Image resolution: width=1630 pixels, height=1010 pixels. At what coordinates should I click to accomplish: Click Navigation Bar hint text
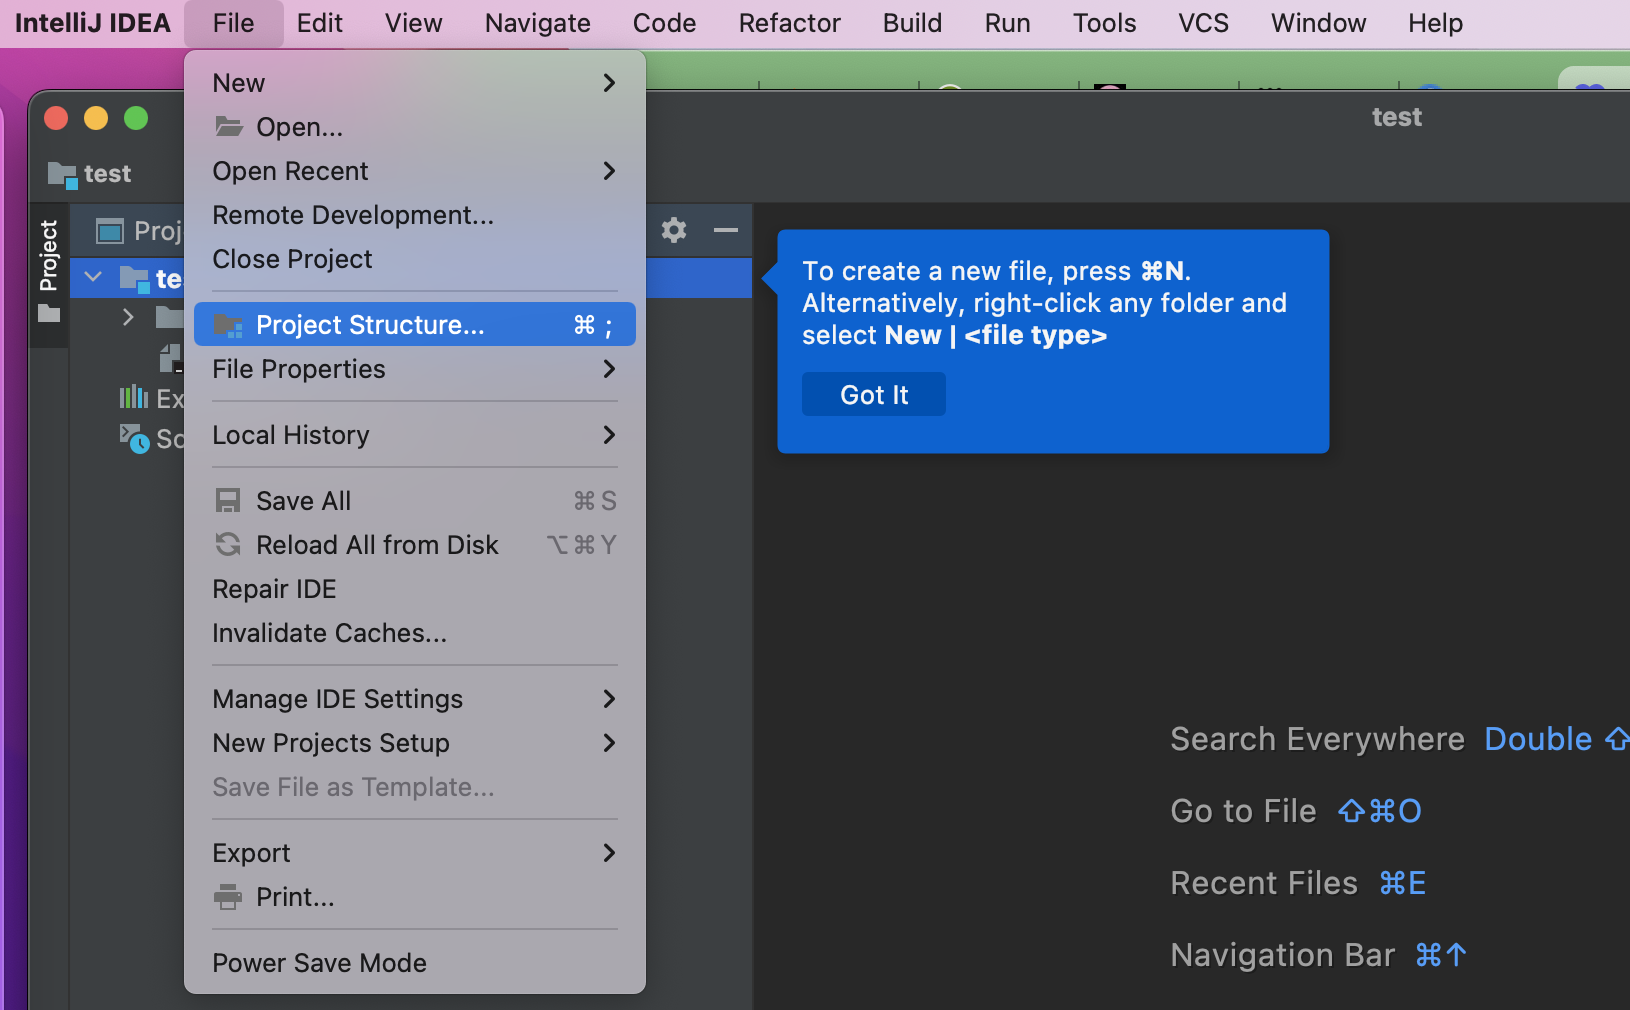(x=1283, y=955)
